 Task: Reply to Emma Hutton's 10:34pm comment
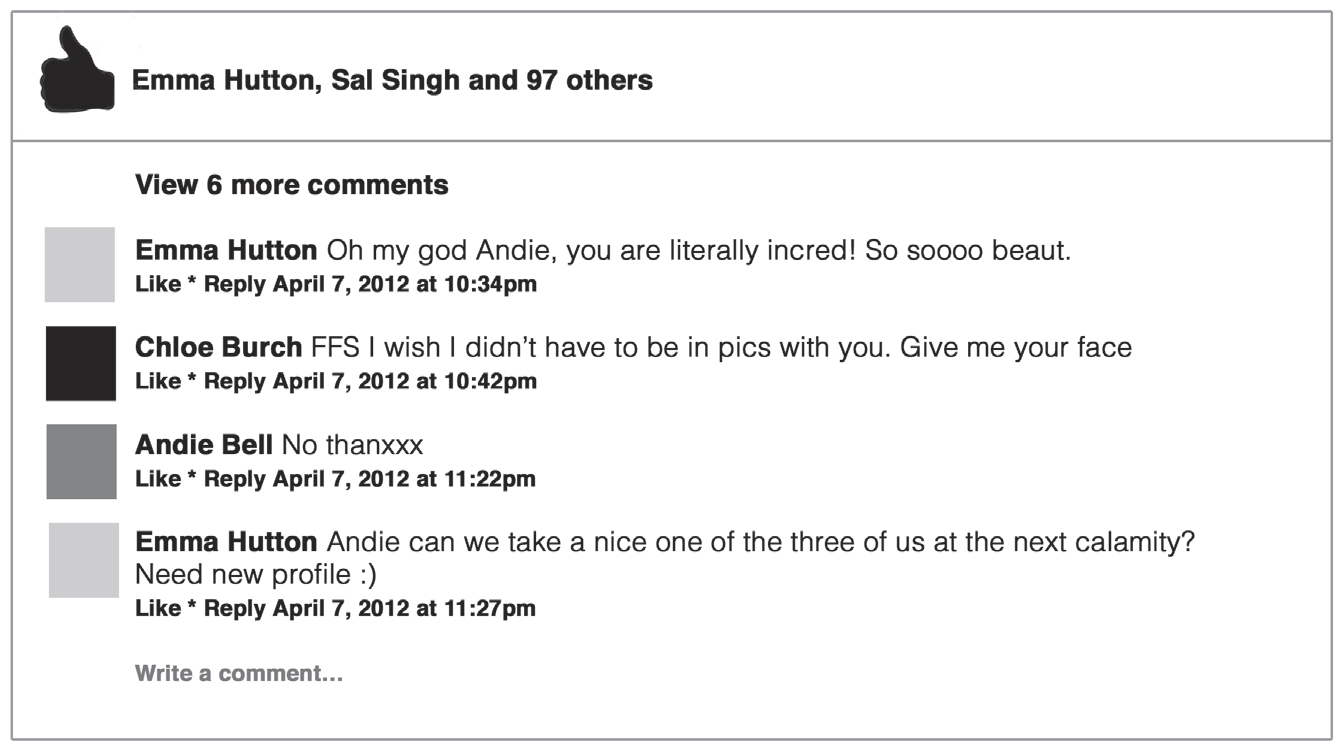click(234, 284)
